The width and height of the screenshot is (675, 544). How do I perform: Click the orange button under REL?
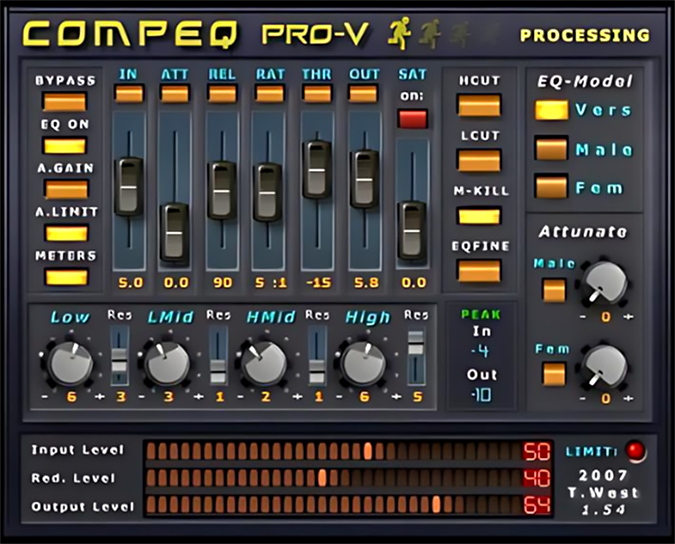click(222, 93)
